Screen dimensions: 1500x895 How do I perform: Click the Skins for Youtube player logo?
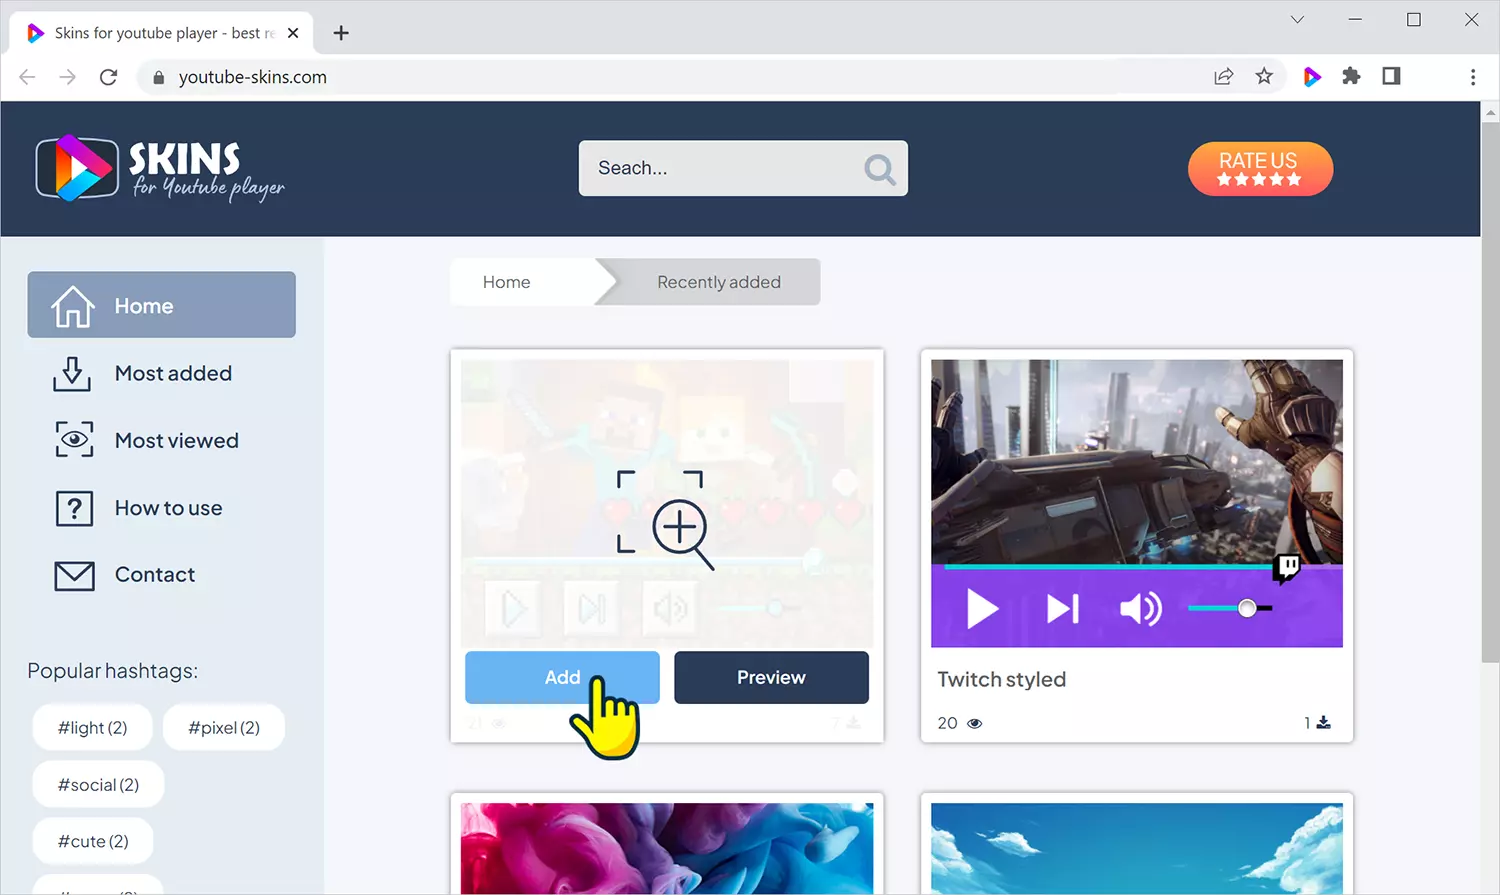click(160, 168)
